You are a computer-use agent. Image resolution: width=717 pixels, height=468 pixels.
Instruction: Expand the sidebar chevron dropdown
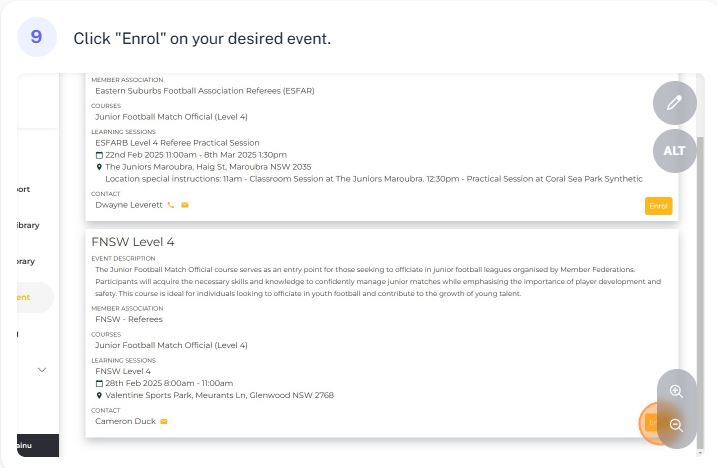coord(42,370)
